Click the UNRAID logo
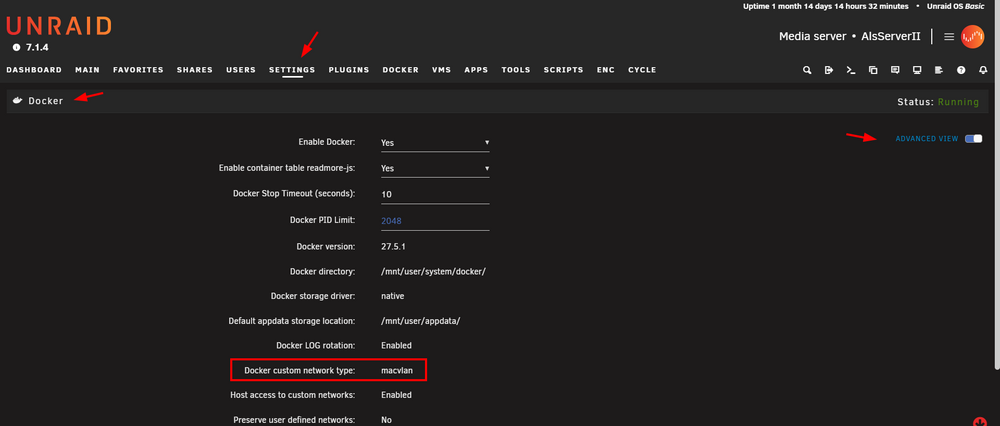 tap(59, 26)
